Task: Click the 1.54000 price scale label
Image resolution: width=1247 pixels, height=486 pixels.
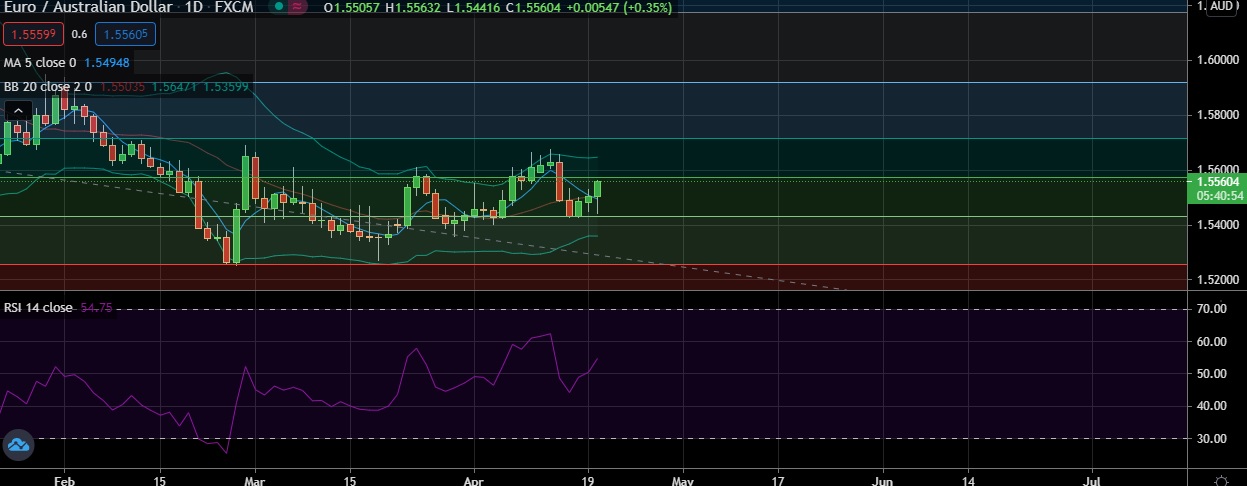Action: point(1218,225)
